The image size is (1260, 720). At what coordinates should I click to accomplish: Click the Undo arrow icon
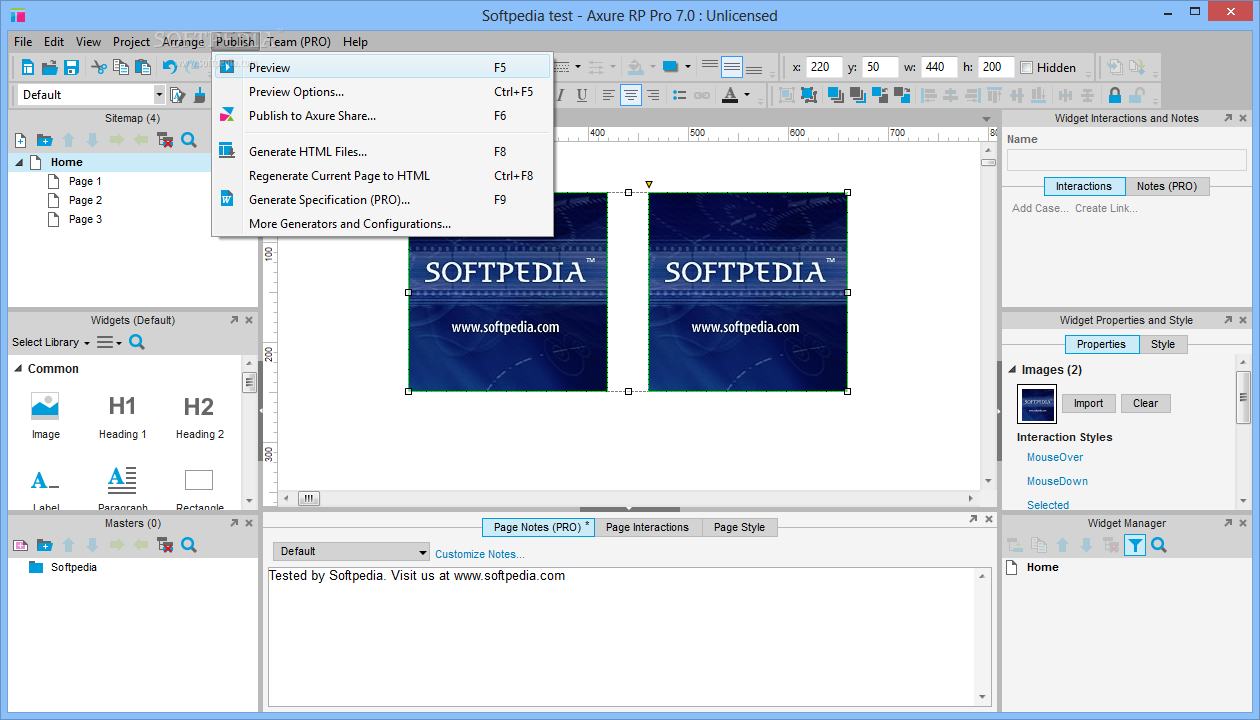pyautogui.click(x=170, y=67)
